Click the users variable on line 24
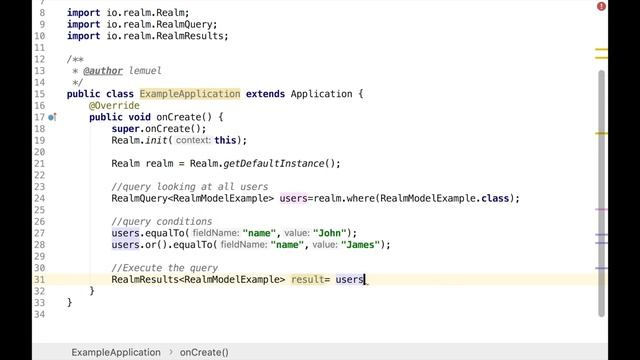 pyautogui.click(x=293, y=198)
